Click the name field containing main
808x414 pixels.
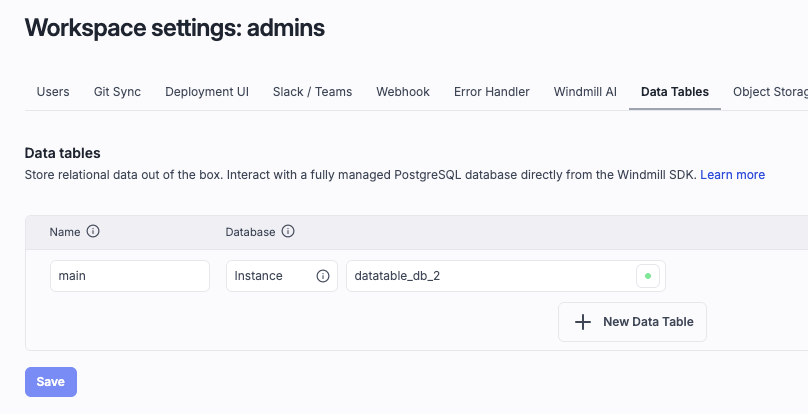pos(129,276)
